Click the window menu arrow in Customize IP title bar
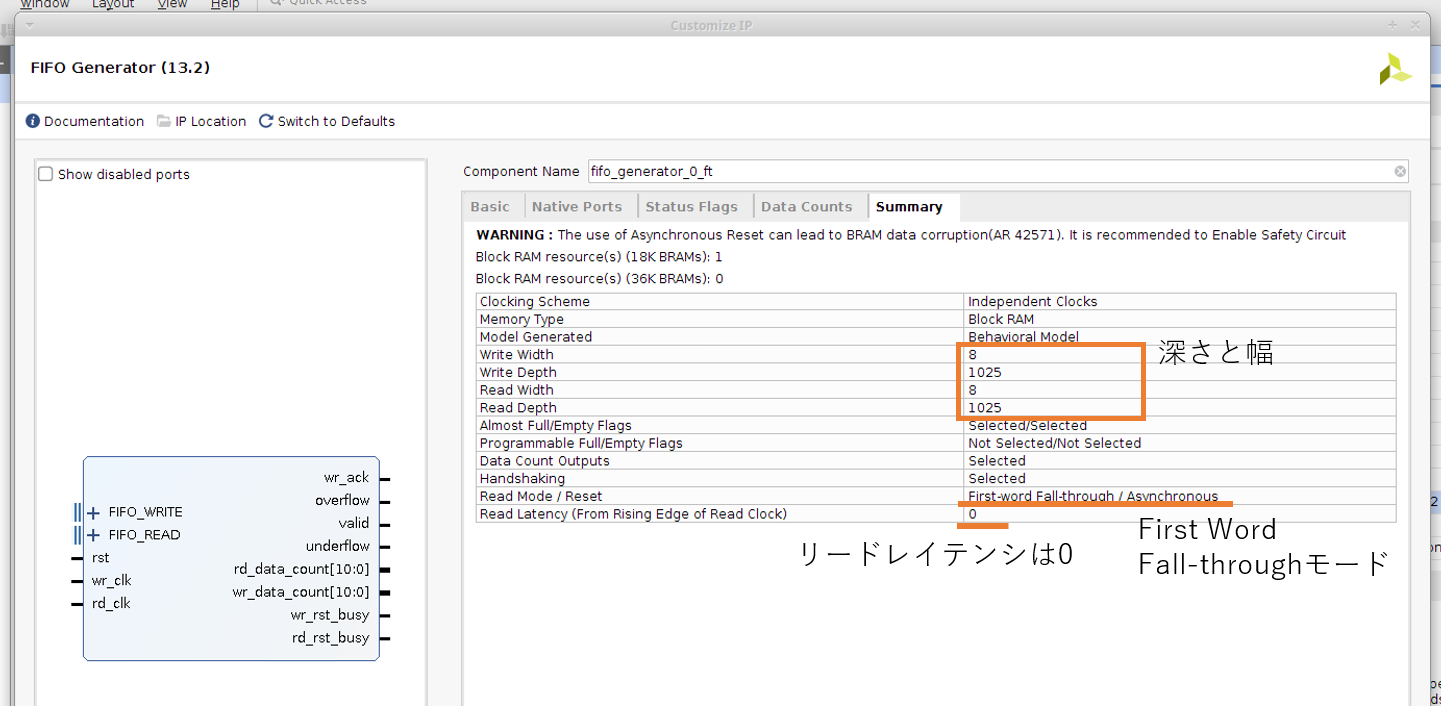The image size is (1441, 706). [x=29, y=25]
